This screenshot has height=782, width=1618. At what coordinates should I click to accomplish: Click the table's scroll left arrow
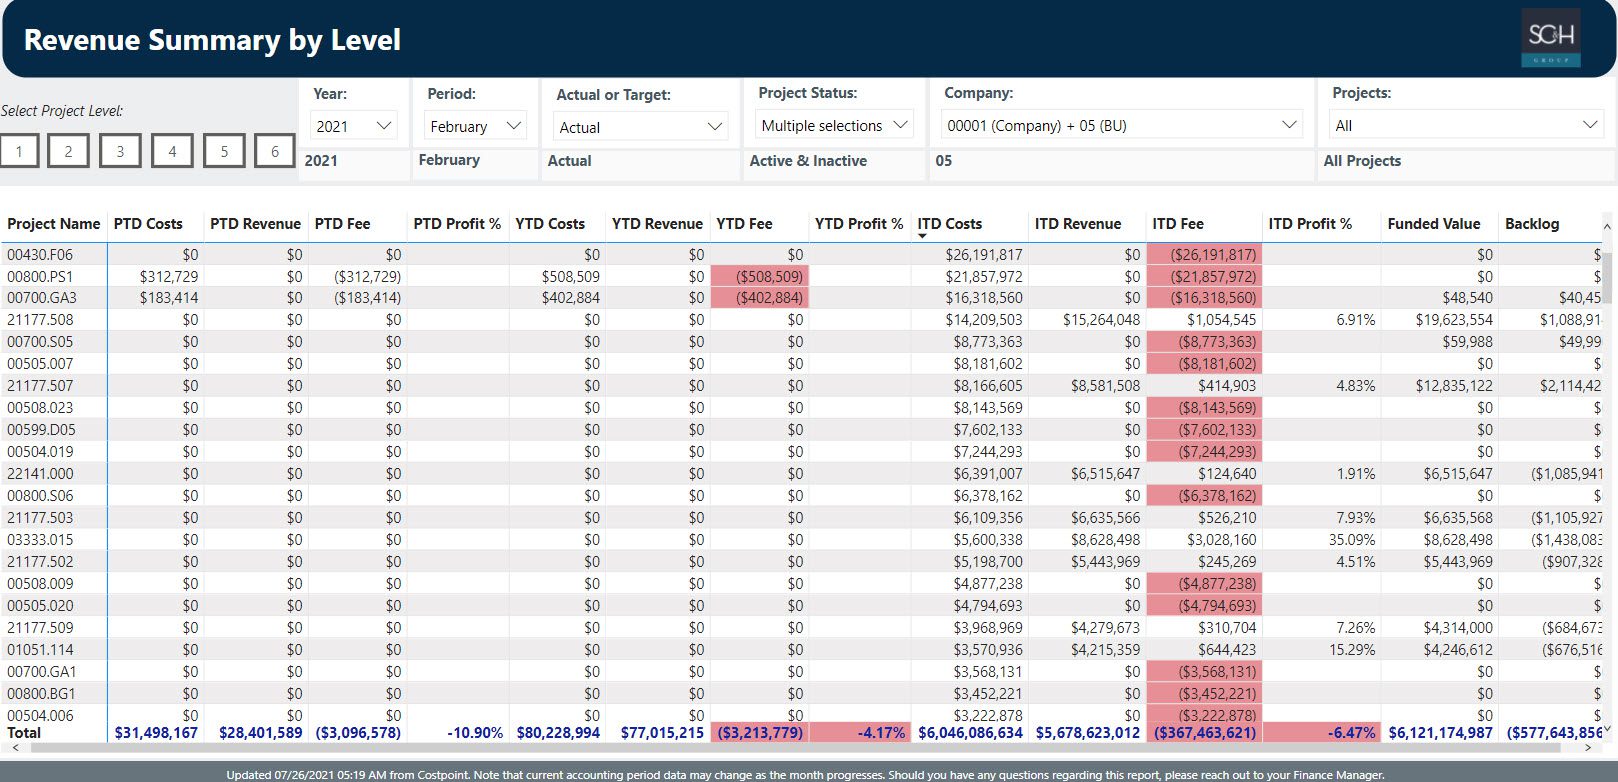pos(14,748)
